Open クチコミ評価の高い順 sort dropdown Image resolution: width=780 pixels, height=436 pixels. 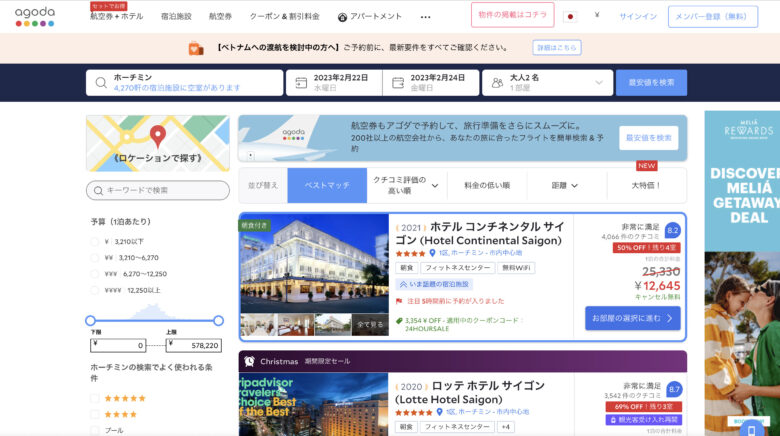407,185
